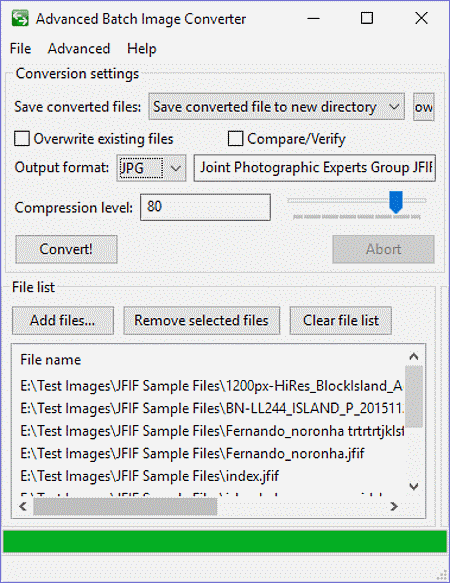The height and width of the screenshot is (583, 450).
Task: Click the file list scroll down arrow
Action: pos(414,486)
